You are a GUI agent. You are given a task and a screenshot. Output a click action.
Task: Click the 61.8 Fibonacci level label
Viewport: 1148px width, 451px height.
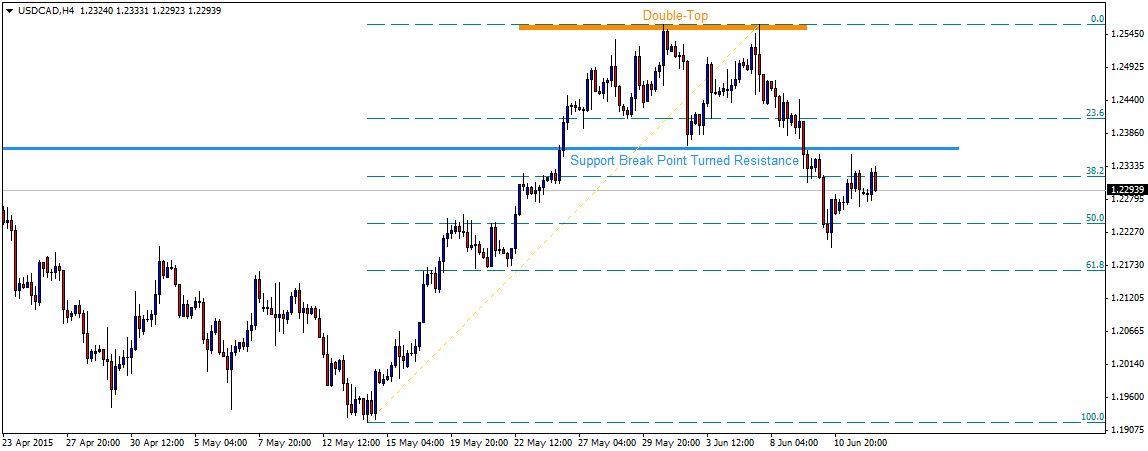coord(1095,264)
